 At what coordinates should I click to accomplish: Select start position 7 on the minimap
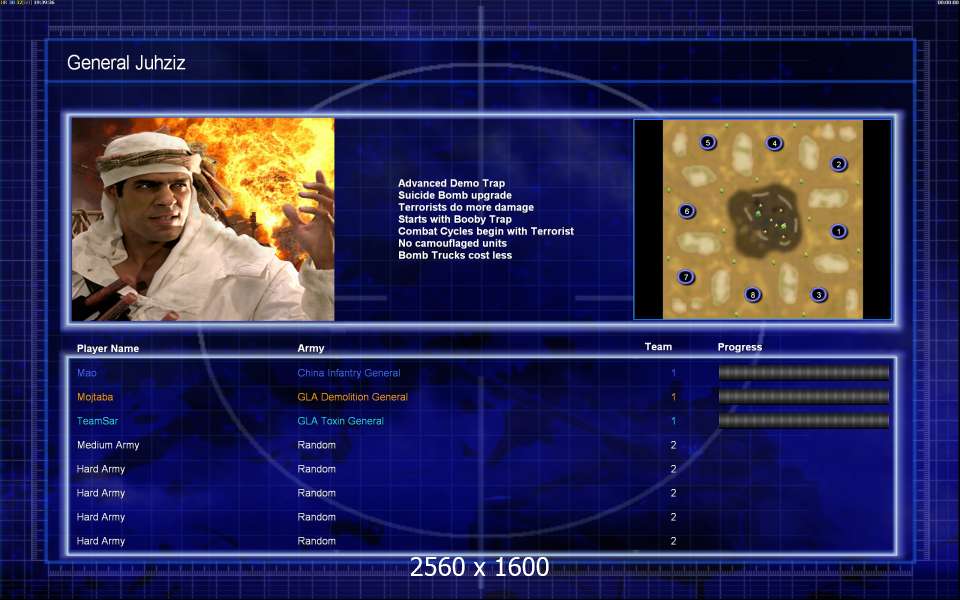pos(686,277)
